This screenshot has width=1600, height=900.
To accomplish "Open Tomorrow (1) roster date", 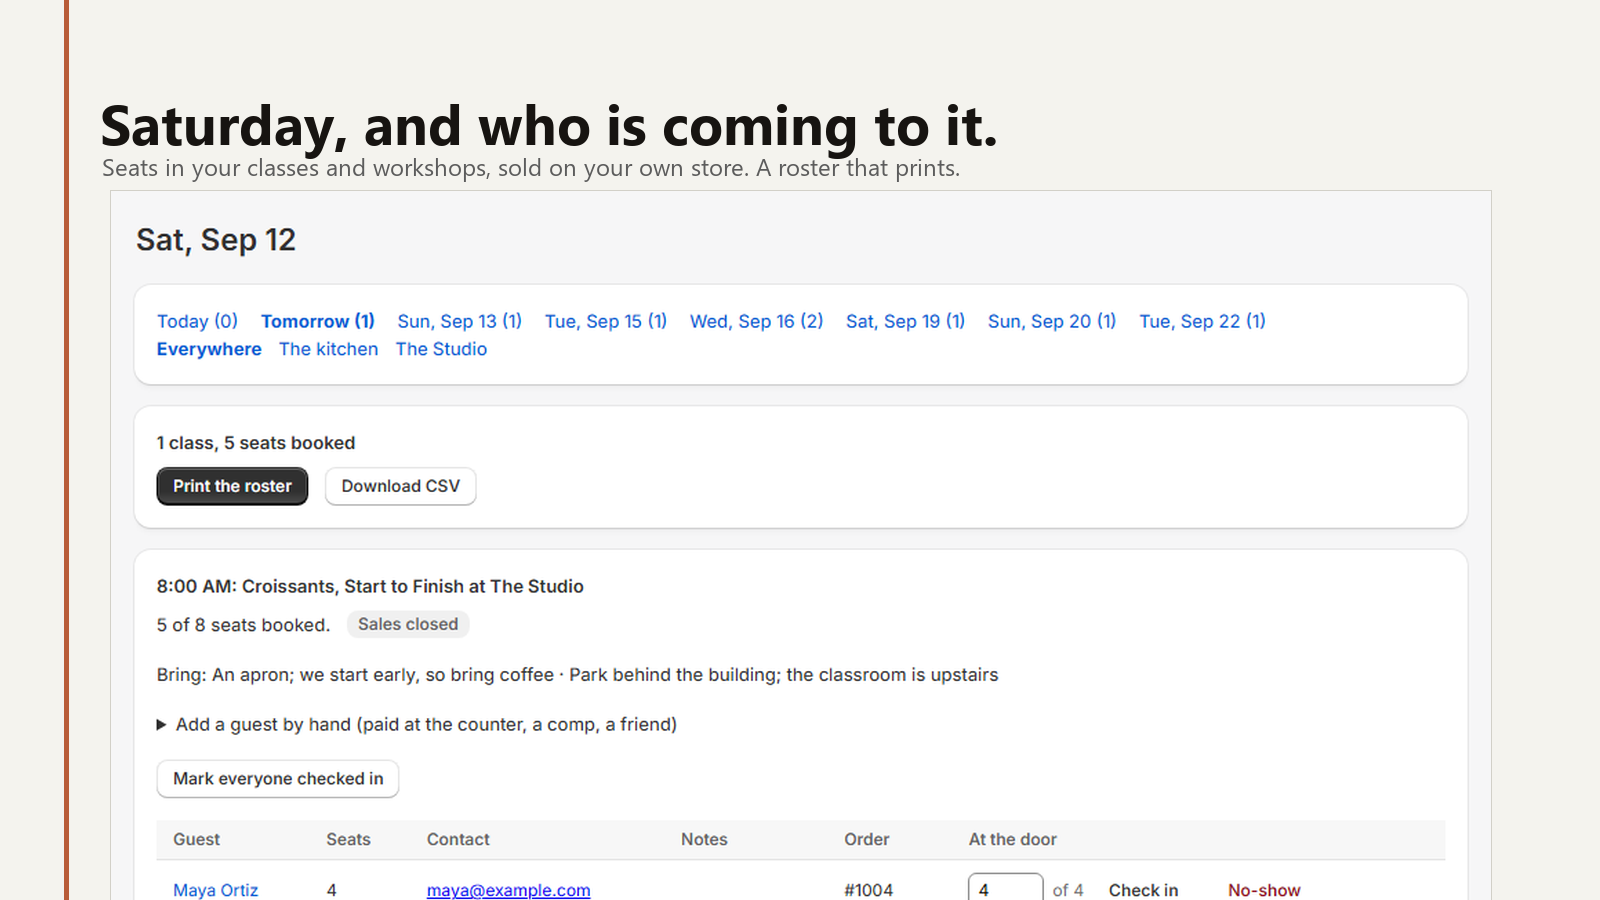I will [x=318, y=321].
